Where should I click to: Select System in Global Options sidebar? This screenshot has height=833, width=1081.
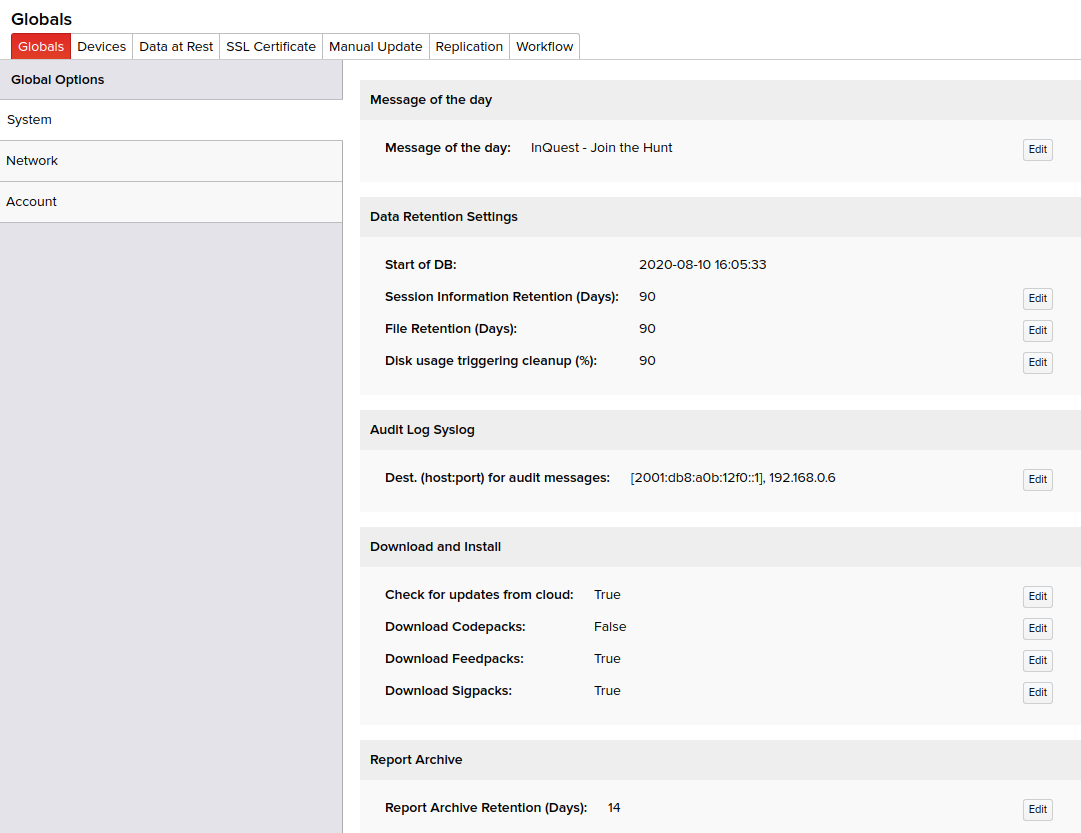171,120
